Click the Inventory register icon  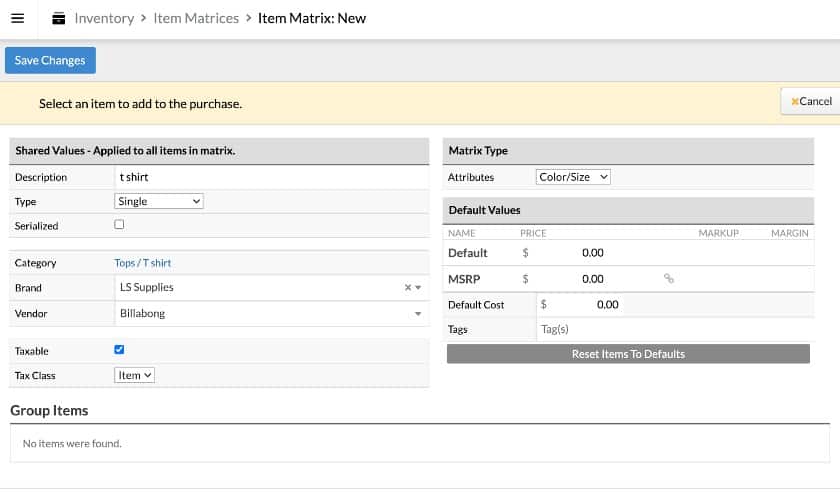[58, 18]
